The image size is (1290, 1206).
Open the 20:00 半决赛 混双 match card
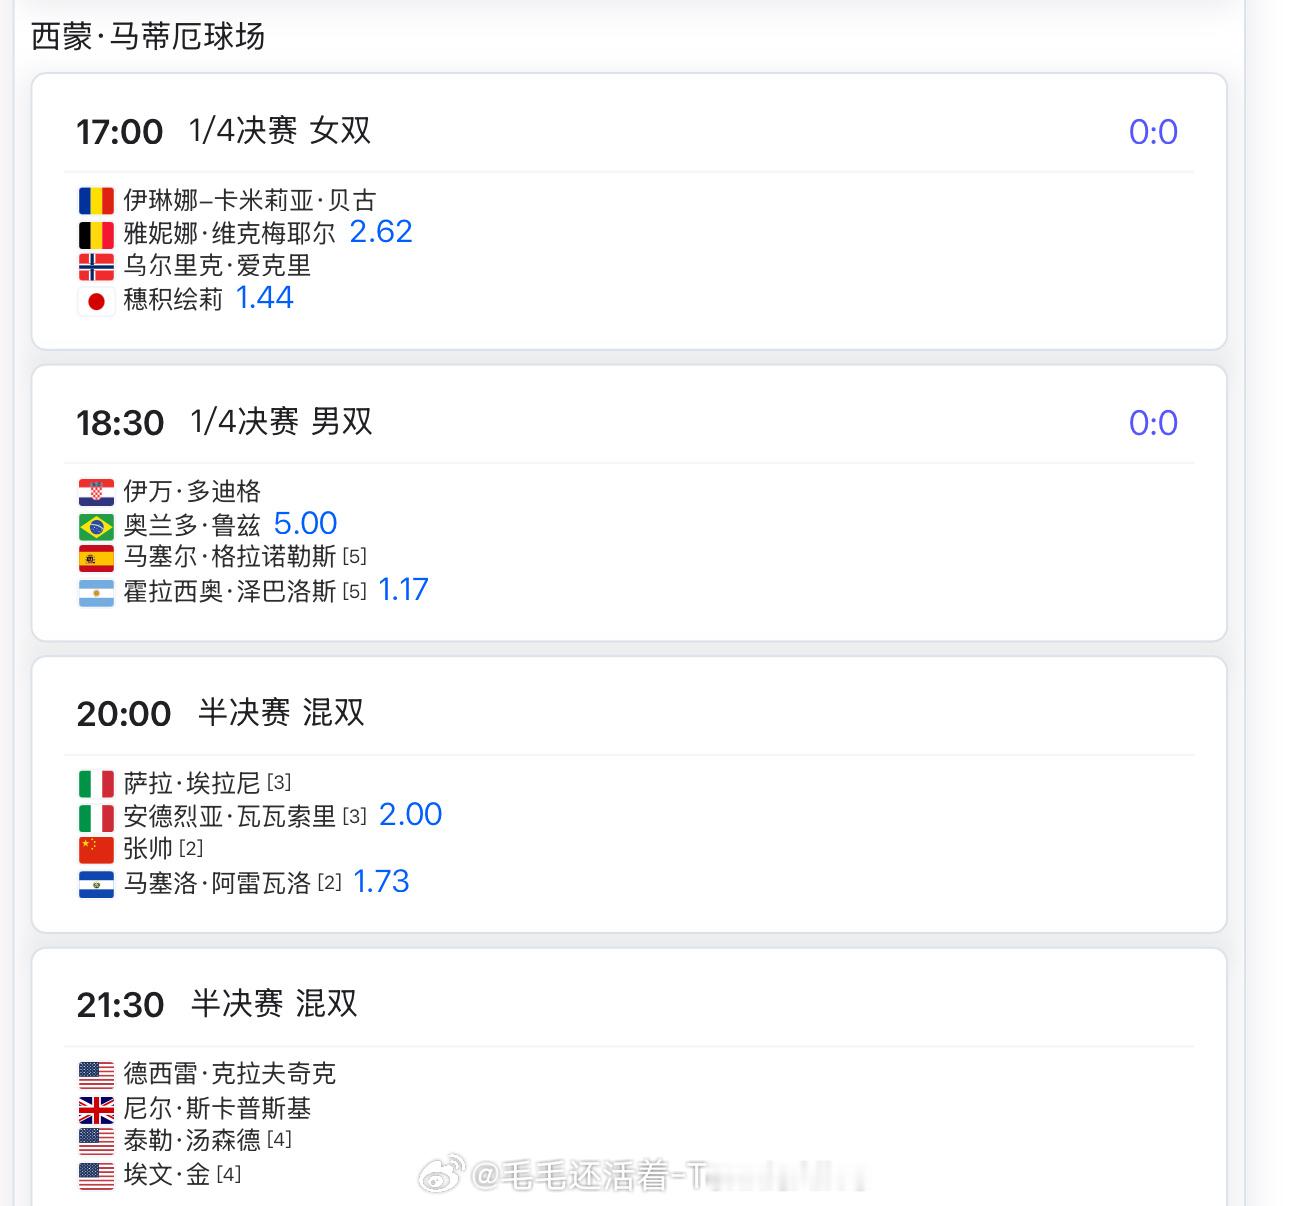point(629,795)
